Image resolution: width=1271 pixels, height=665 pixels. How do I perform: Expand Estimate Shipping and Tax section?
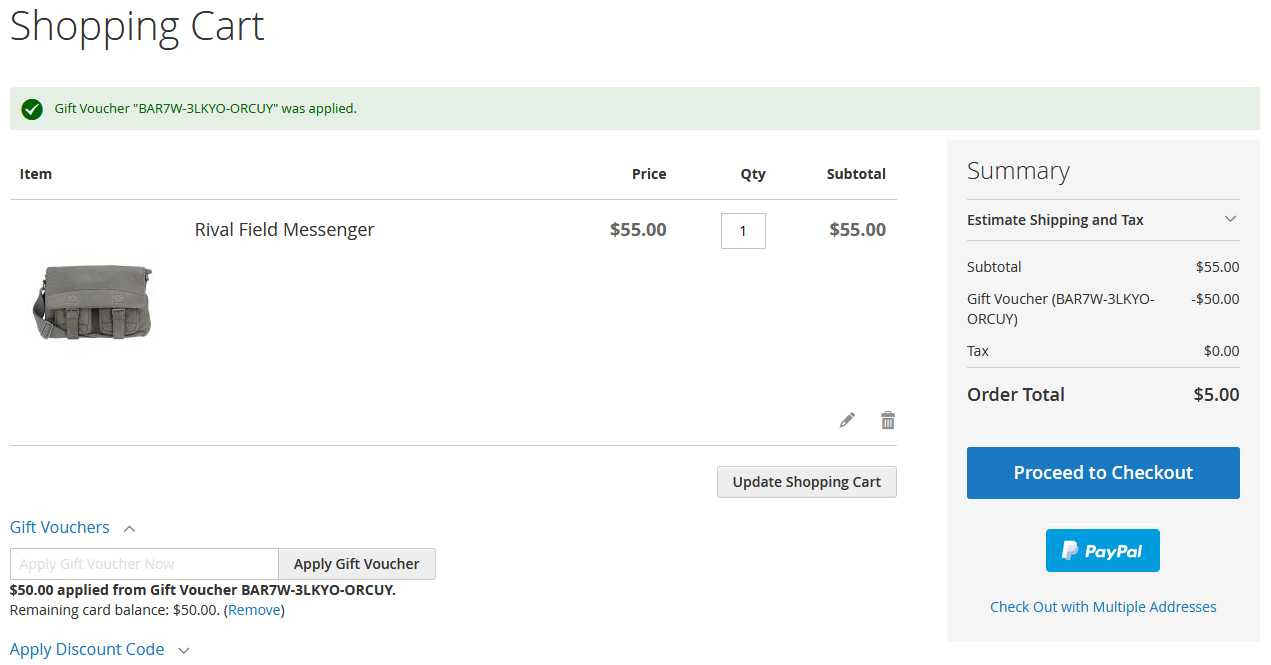tap(1055, 220)
